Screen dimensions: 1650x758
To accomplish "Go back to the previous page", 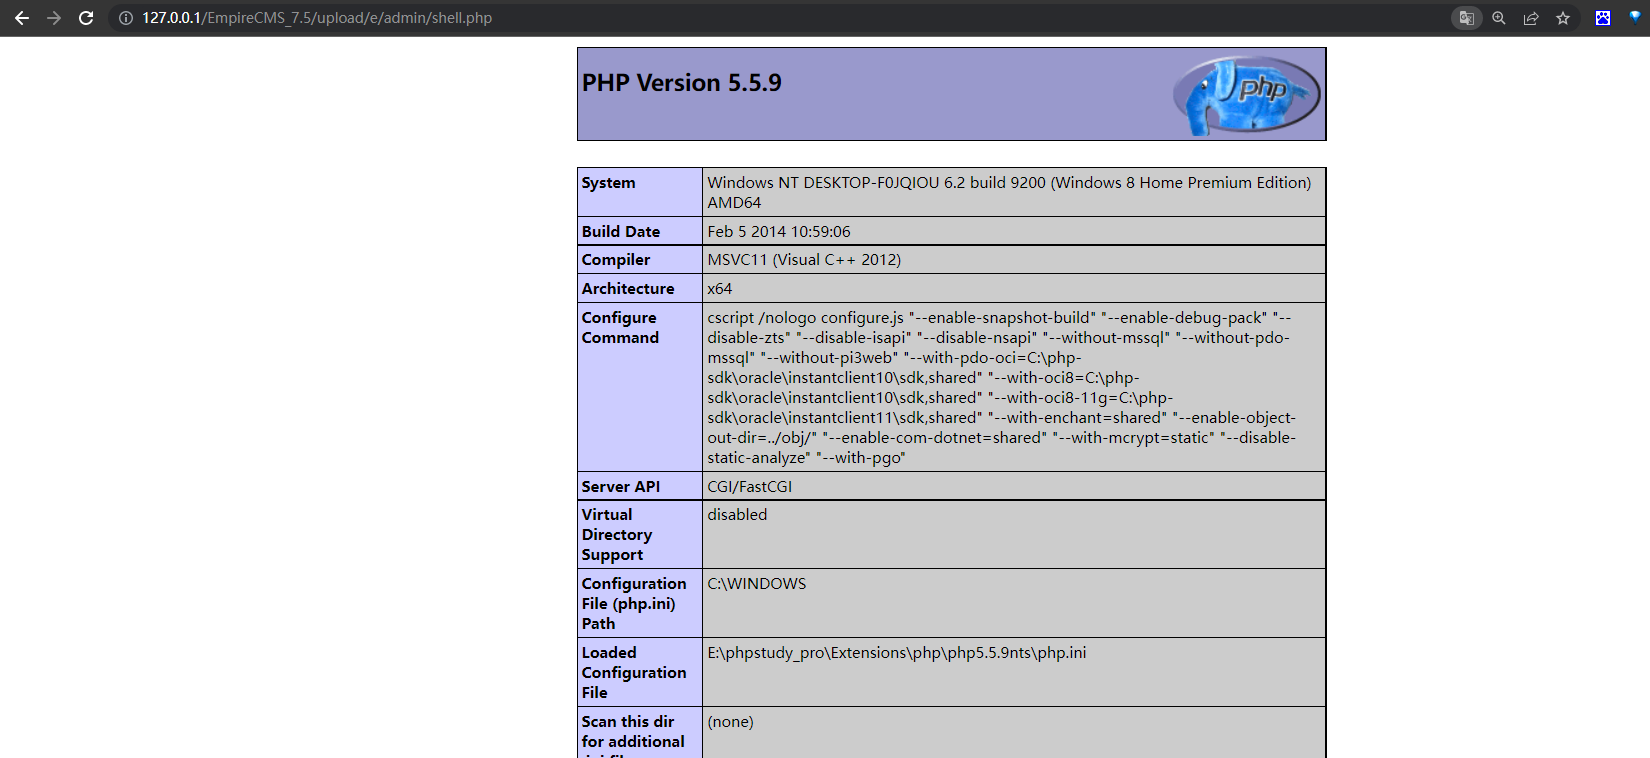I will pyautogui.click(x=22, y=18).
